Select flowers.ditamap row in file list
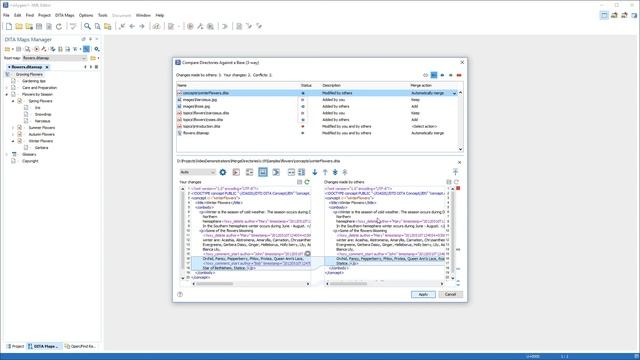Image resolution: width=640 pixels, height=360 pixels. coord(316,133)
